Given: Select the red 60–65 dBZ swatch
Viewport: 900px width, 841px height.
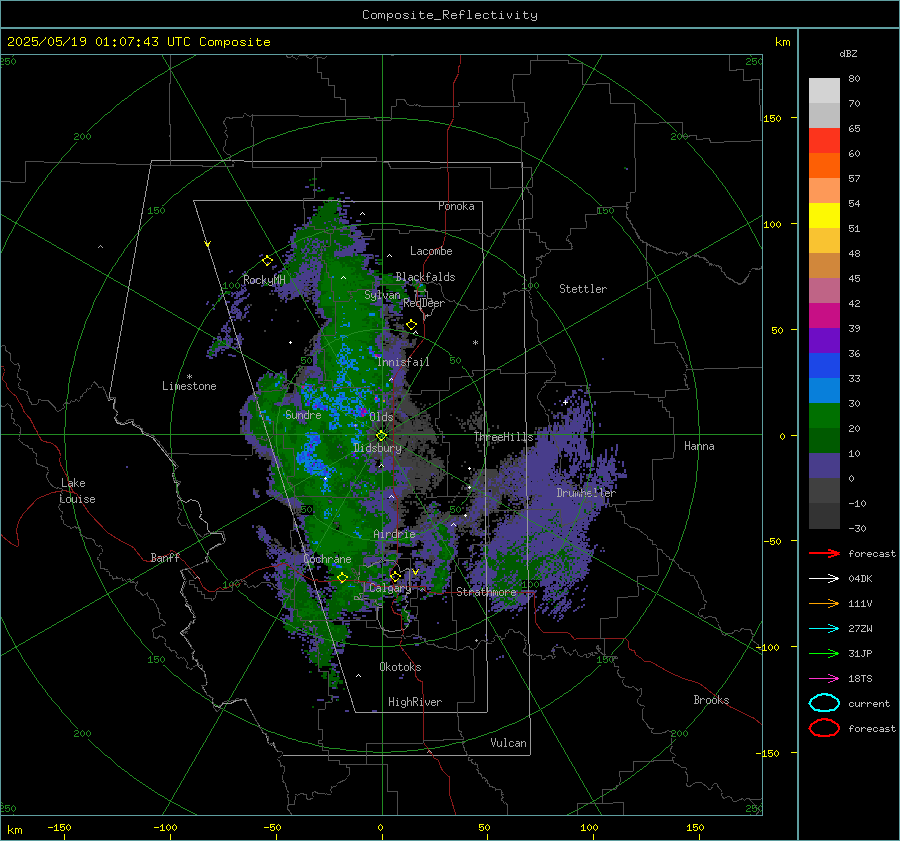Looking at the screenshot, I should 824,141.
